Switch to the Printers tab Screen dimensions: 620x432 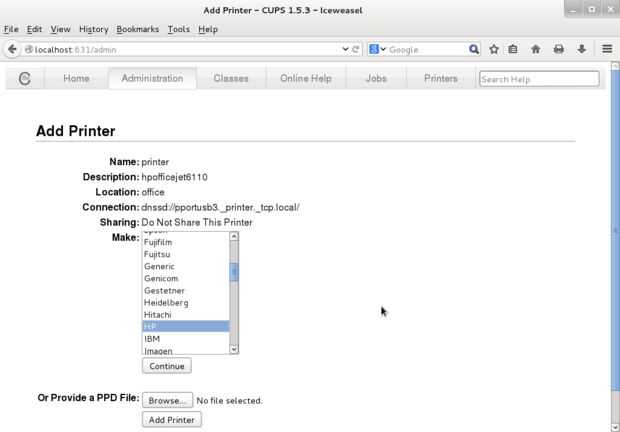[x=440, y=78]
